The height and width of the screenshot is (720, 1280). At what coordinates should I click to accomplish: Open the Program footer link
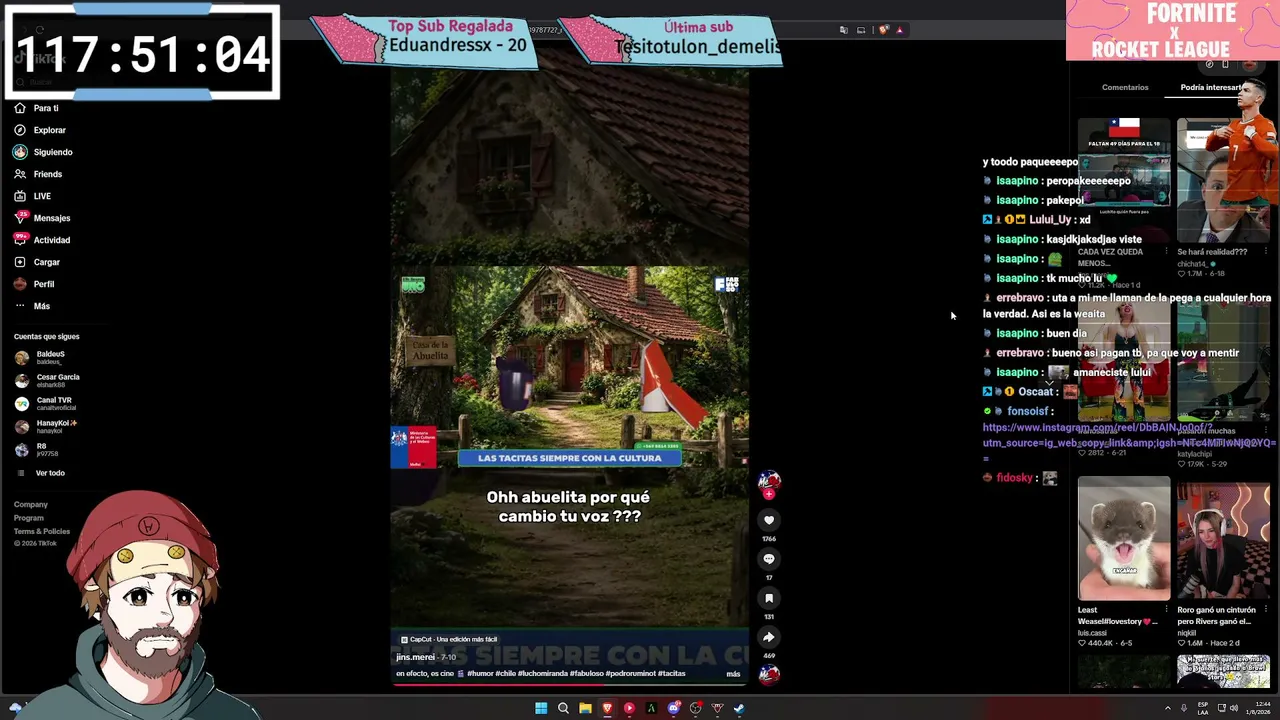click(29, 518)
